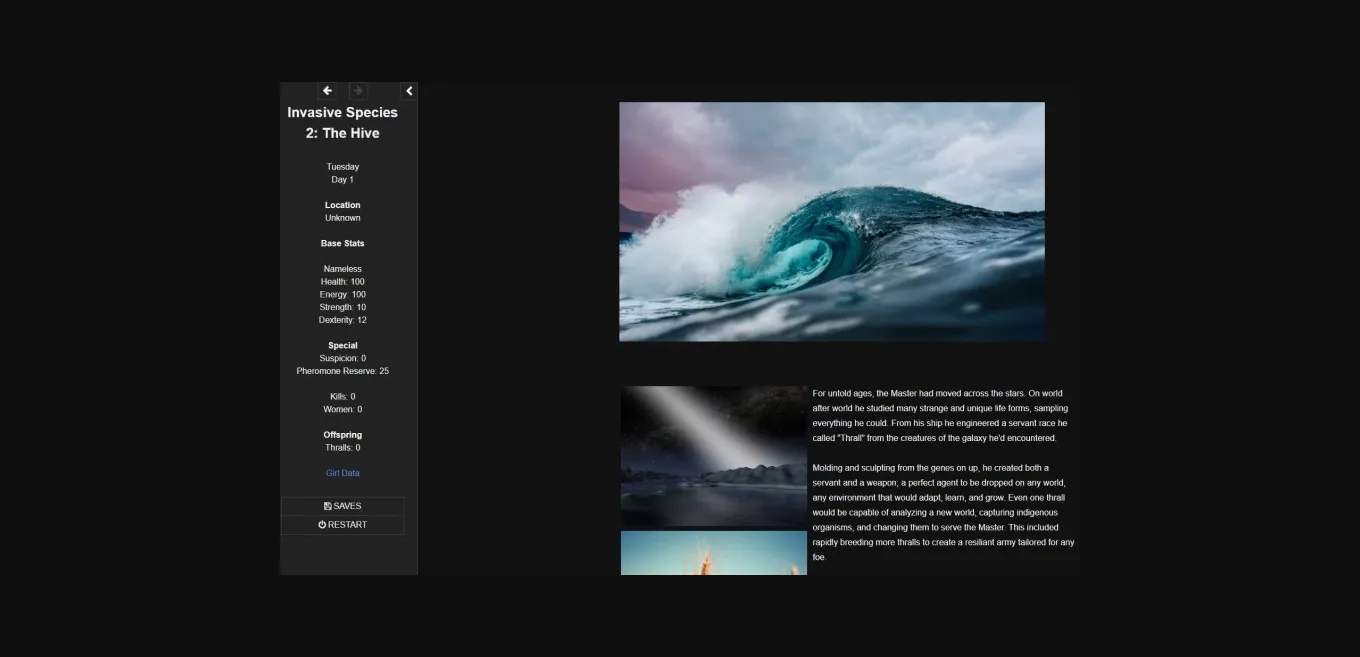Click the Suspicion: 0 stat
This screenshot has width=1360, height=657.
pyautogui.click(x=342, y=359)
